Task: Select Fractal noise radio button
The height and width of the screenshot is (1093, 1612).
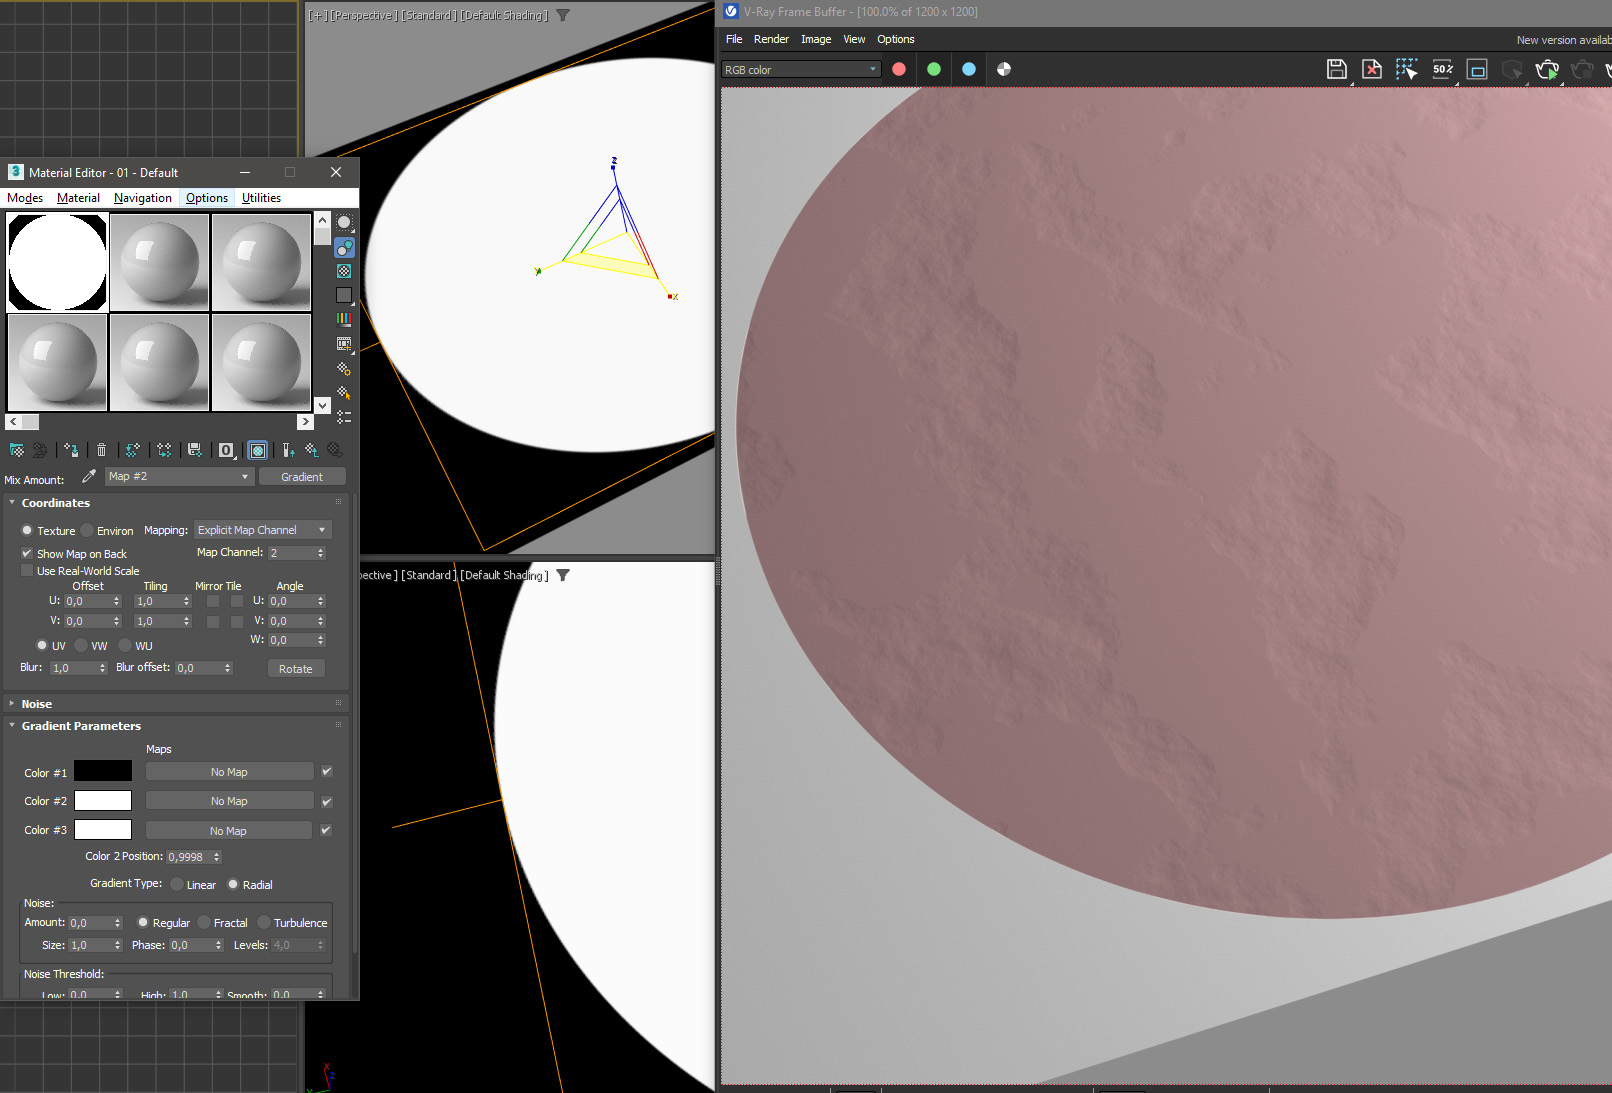Action: 204,922
